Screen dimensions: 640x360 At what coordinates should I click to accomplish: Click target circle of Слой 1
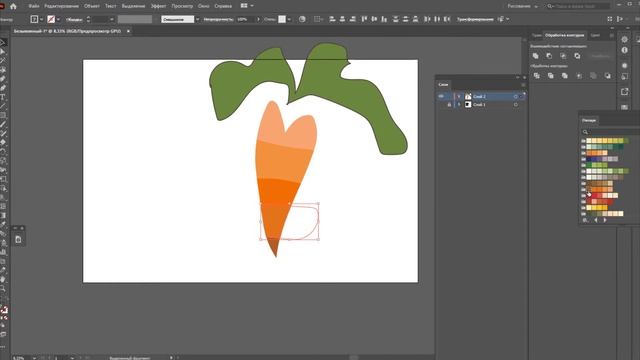point(516,105)
